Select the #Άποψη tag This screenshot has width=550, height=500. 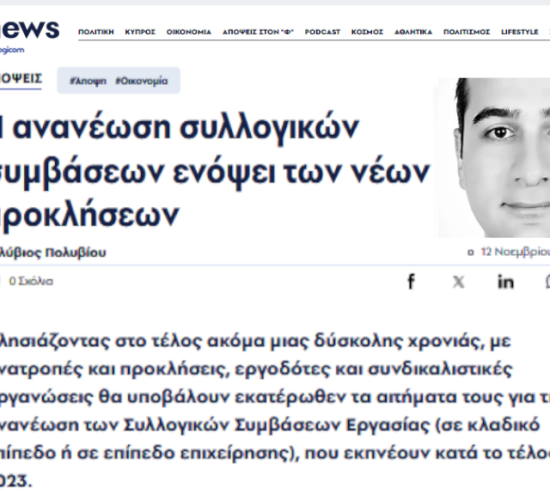(x=88, y=81)
